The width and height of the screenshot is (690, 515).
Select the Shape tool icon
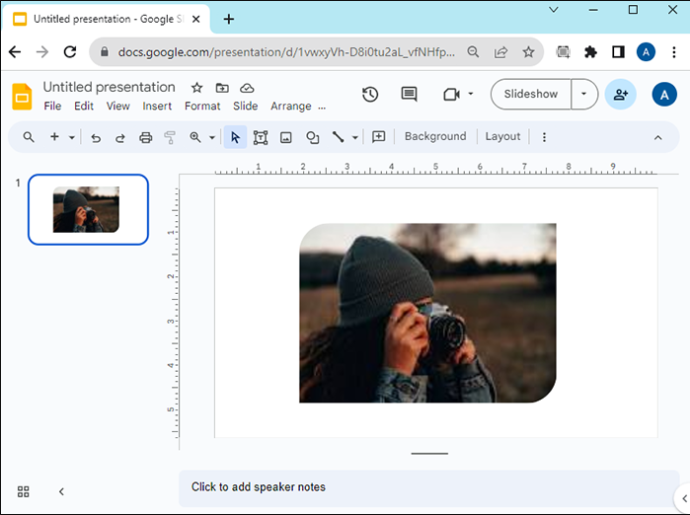point(312,137)
